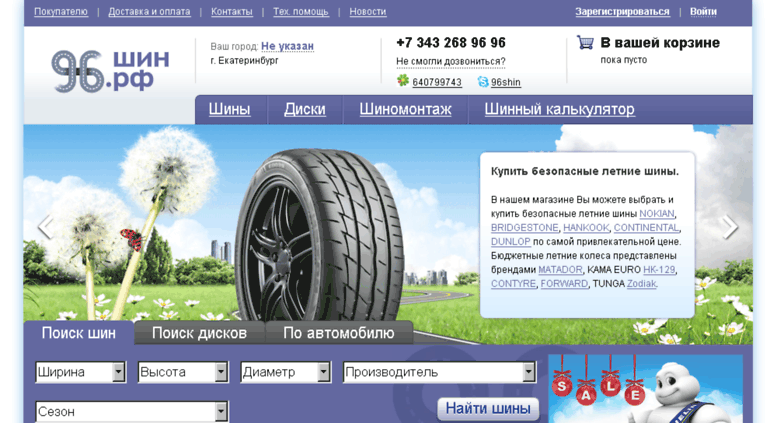Screen dimensions: 777x423
Task: Expand the Сезон dropdown
Action: (x=132, y=412)
